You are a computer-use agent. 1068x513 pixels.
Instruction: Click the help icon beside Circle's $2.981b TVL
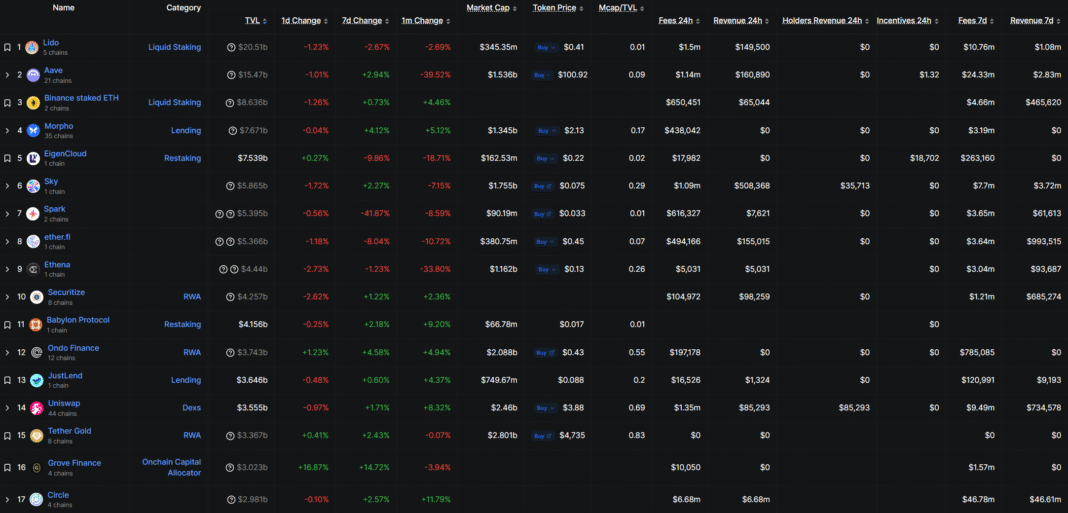coord(231,500)
